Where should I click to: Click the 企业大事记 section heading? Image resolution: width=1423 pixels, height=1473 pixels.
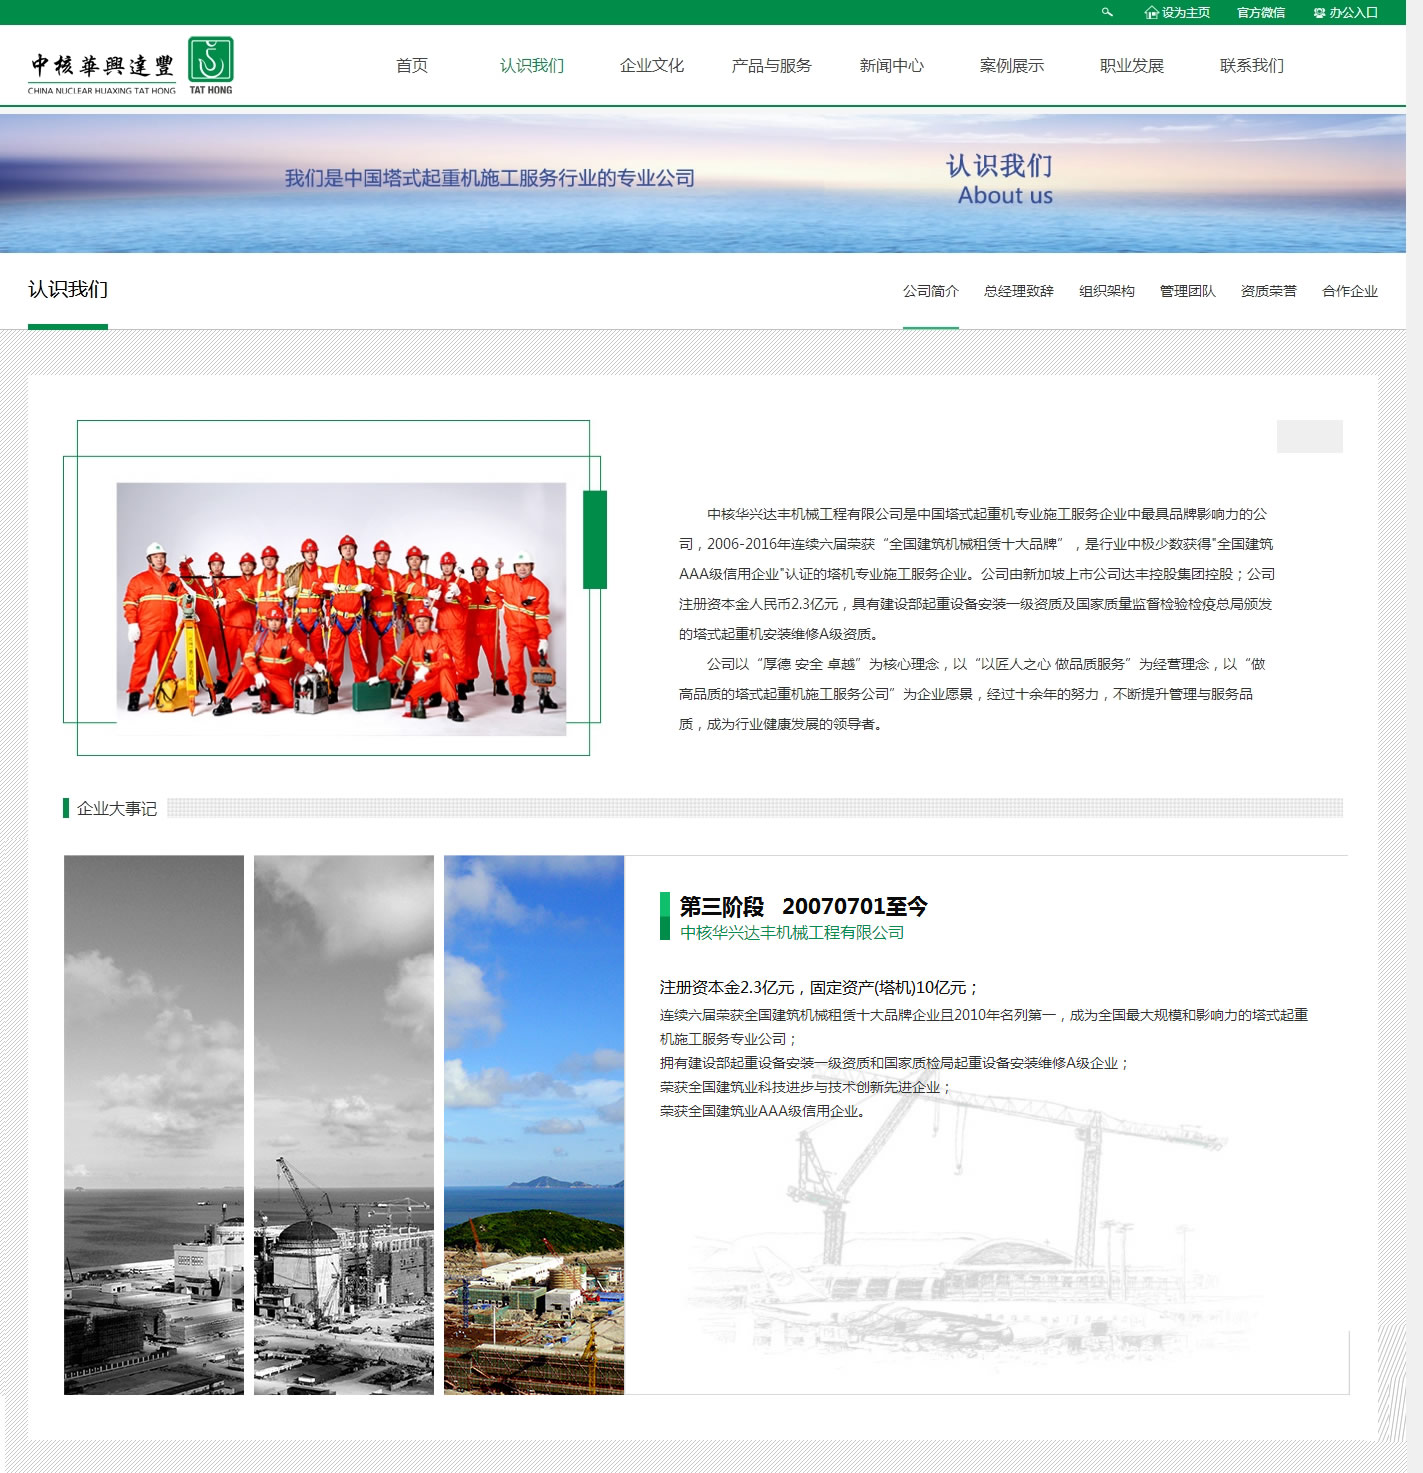pos(117,808)
